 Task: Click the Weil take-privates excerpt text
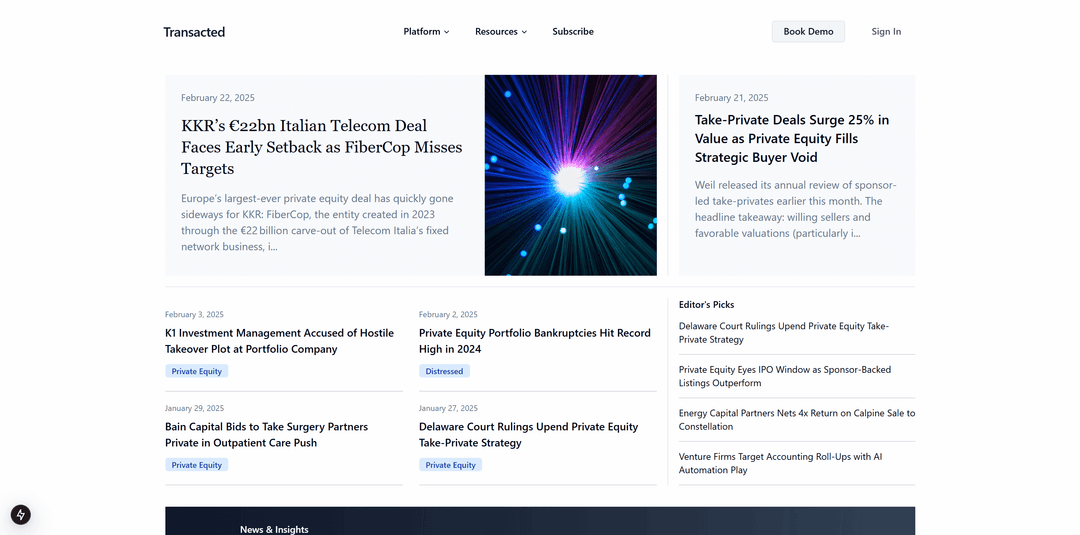pos(796,209)
